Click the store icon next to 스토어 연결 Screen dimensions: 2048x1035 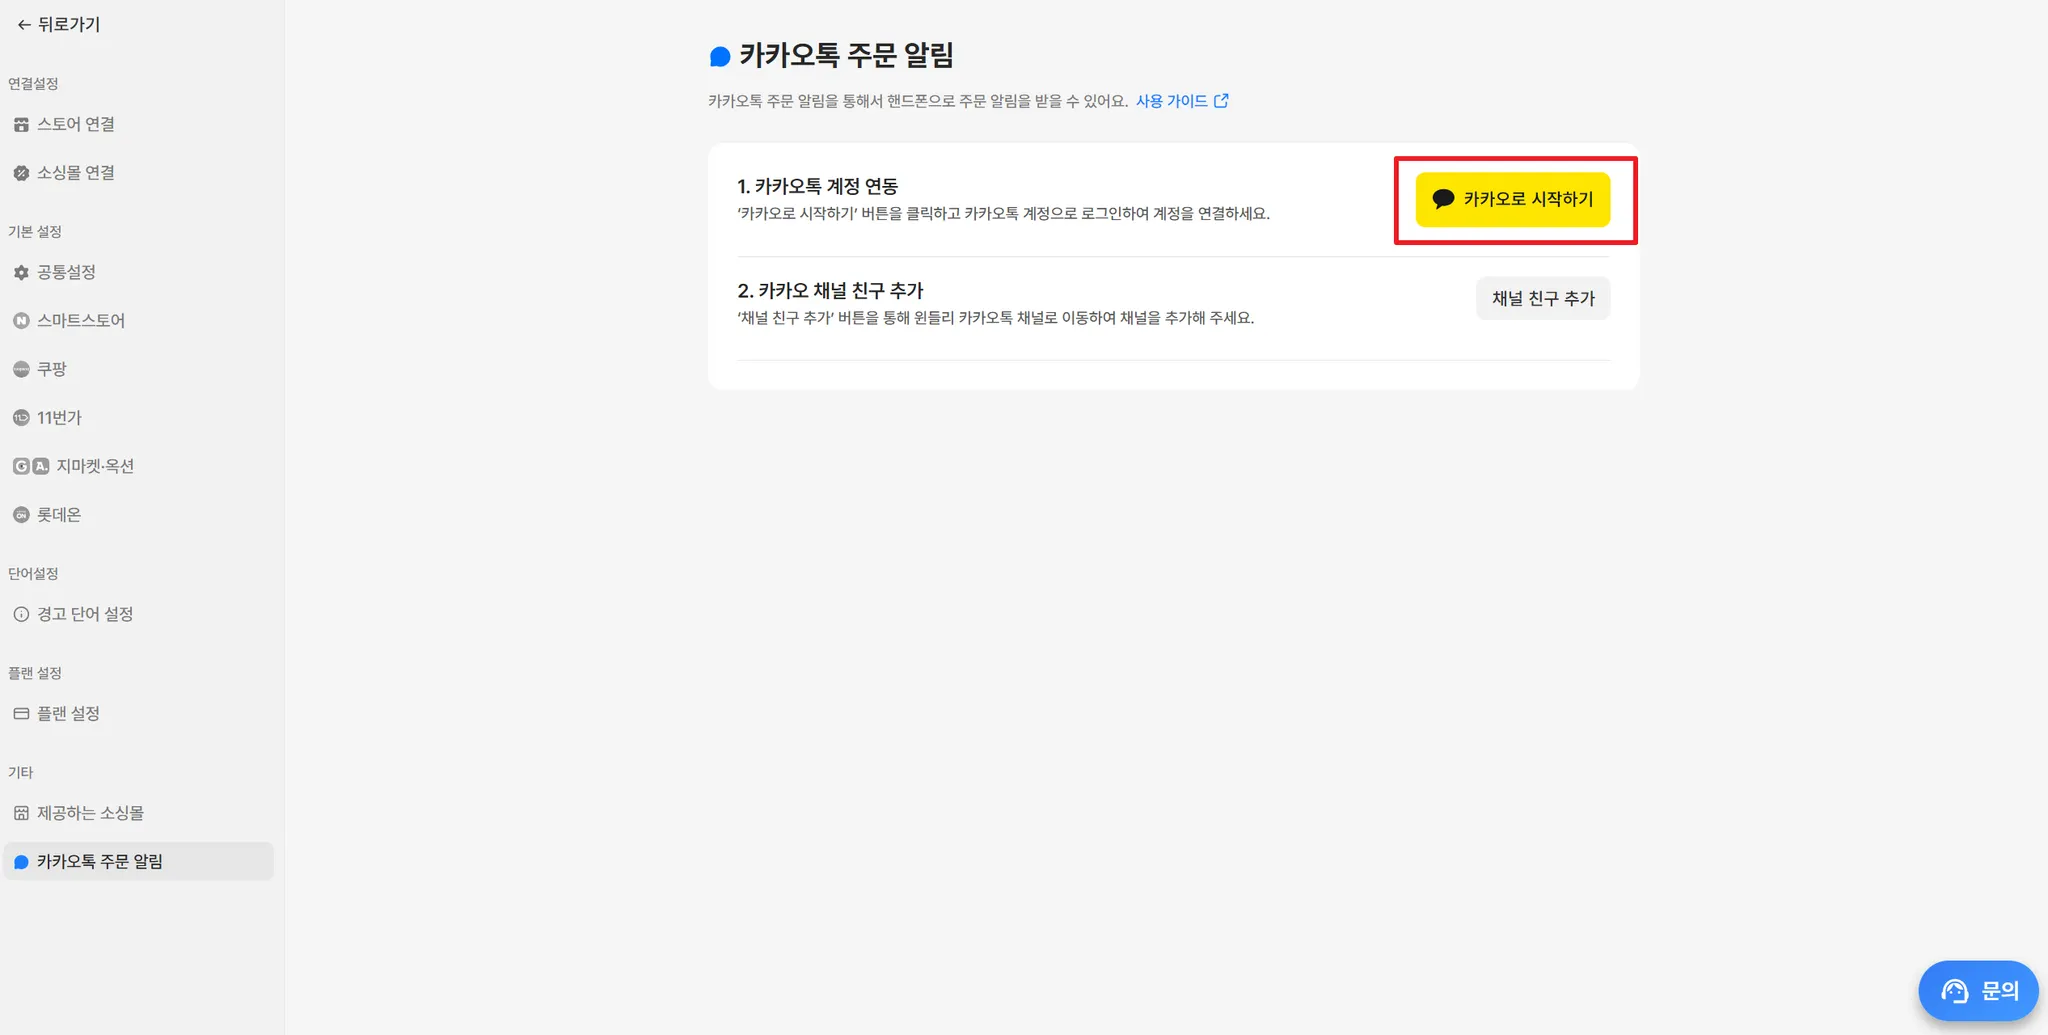pos(21,125)
